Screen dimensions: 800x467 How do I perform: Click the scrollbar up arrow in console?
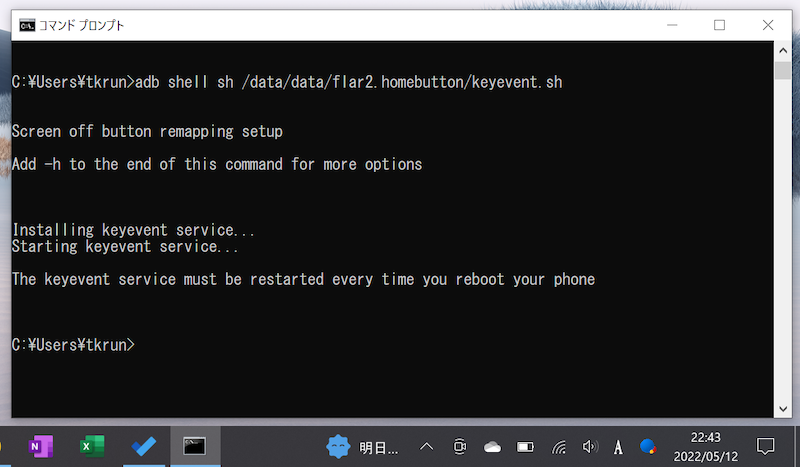[782, 50]
